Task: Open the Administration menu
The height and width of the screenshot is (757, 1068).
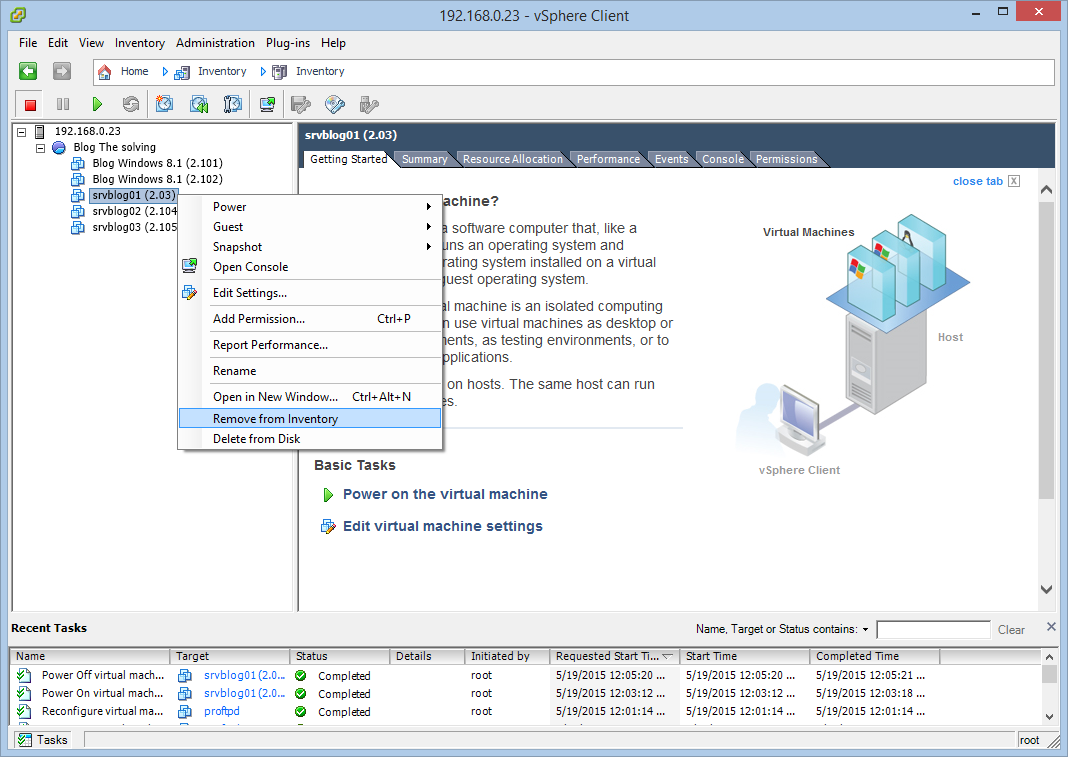Action: pyautogui.click(x=215, y=43)
